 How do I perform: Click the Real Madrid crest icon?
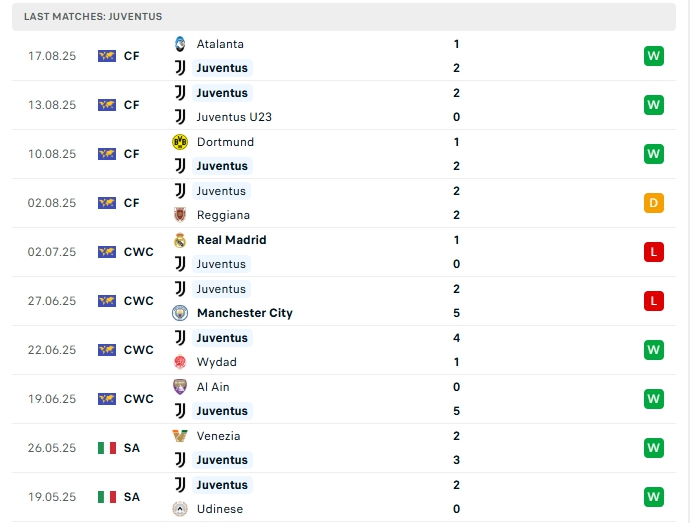pyautogui.click(x=180, y=240)
